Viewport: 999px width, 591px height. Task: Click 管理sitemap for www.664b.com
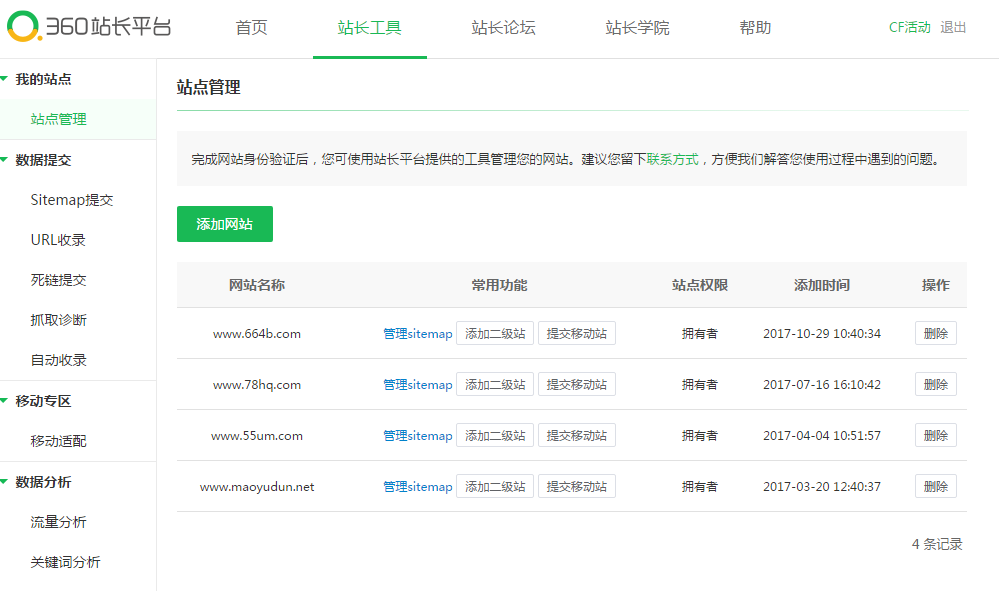(417, 334)
